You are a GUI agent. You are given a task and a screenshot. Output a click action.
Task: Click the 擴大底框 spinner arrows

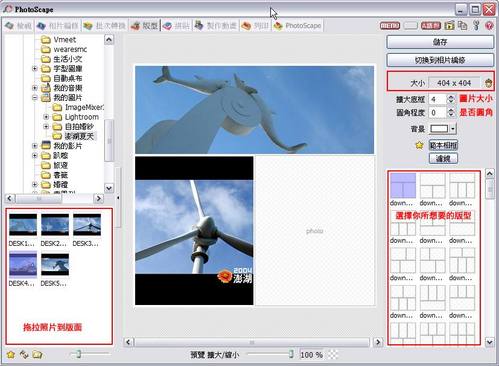click(451, 99)
